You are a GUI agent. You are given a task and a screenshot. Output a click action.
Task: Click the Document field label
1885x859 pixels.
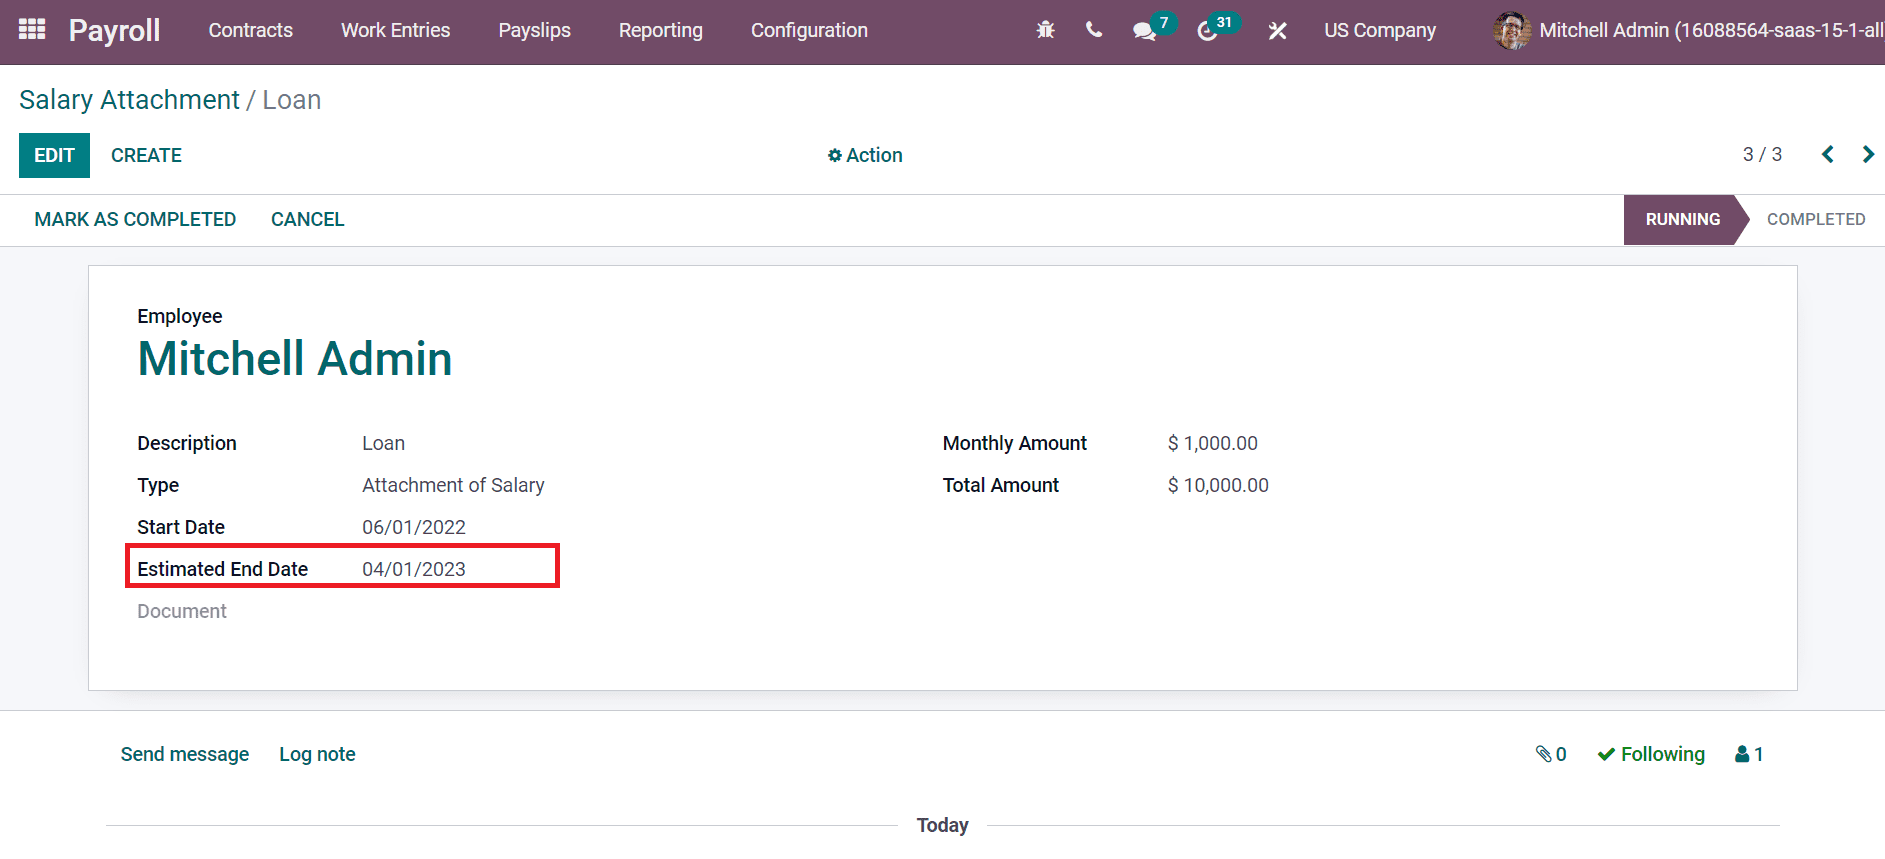coord(182,611)
